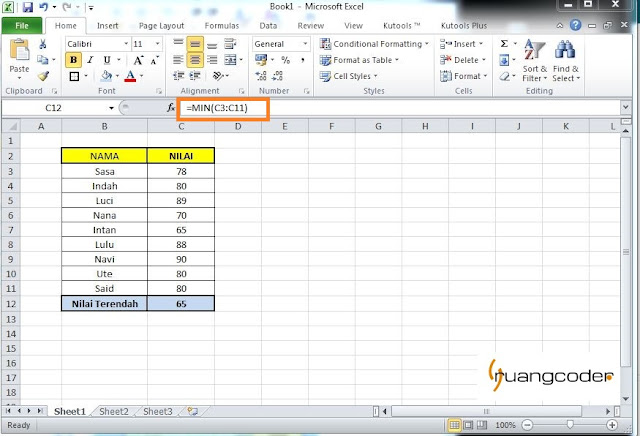Viewport: 640px width, 436px height.
Task: Click the Cut scissors icon
Action: [42, 44]
